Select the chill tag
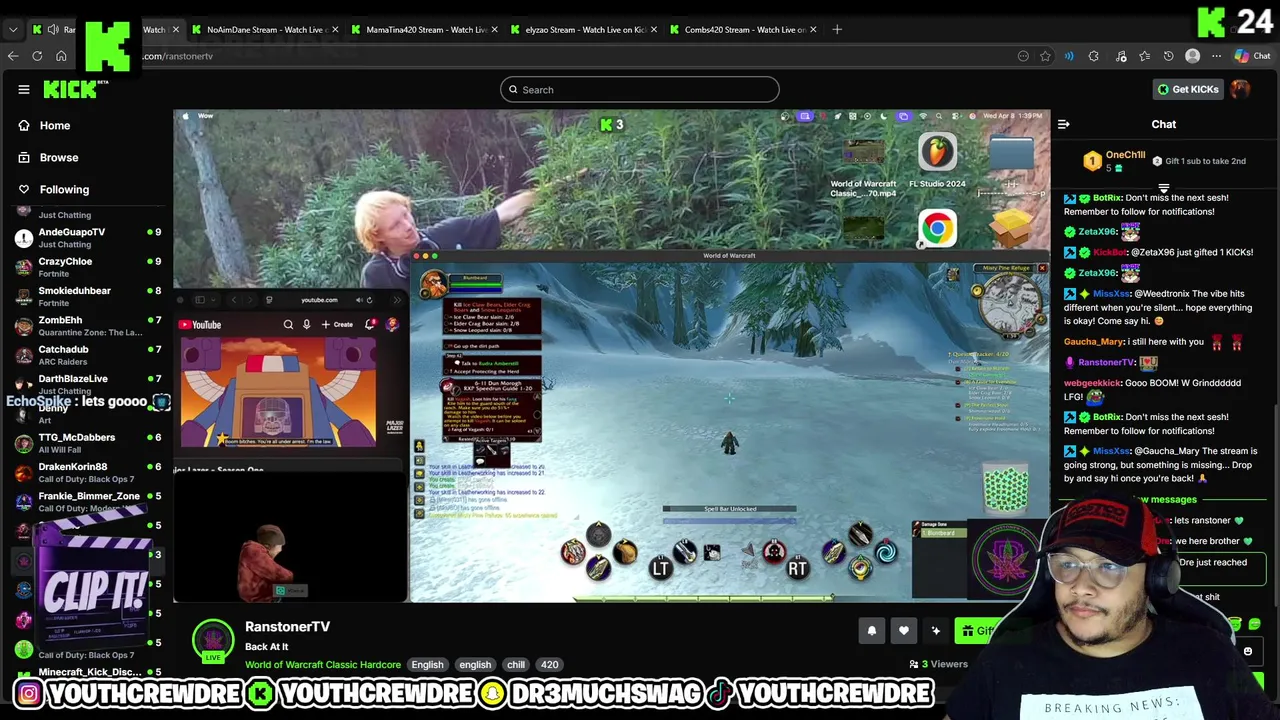Screen dimensions: 1280x720 coord(516,664)
